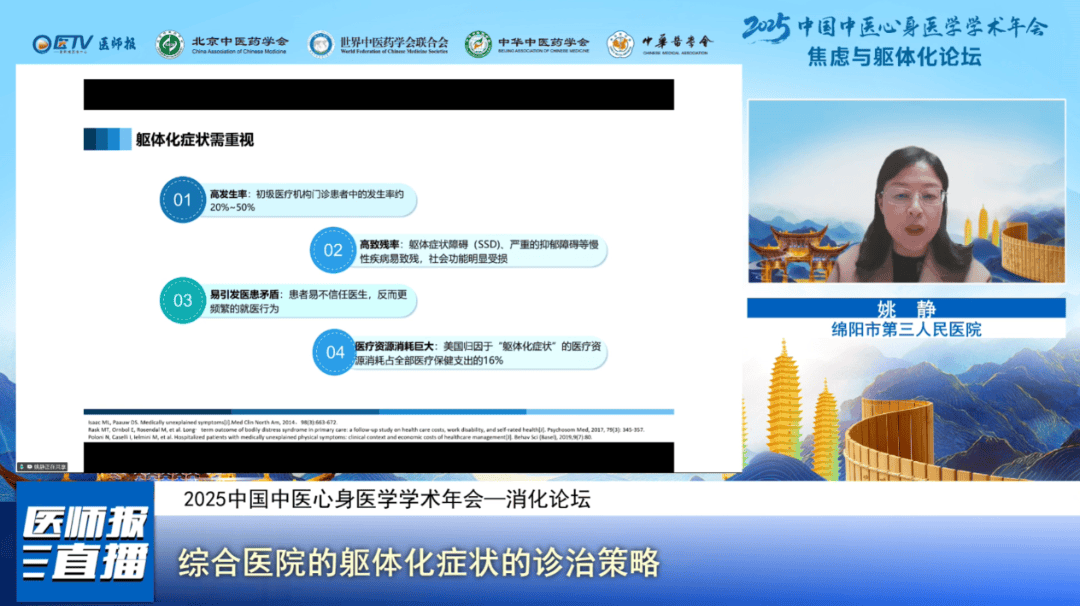Click the blue progress bar above references
This screenshot has height=606, width=1080.
tap(379, 411)
